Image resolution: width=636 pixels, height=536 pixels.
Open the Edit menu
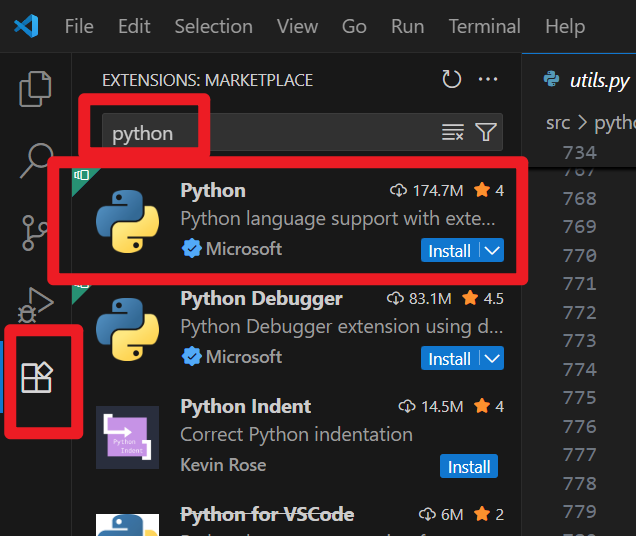click(x=134, y=26)
